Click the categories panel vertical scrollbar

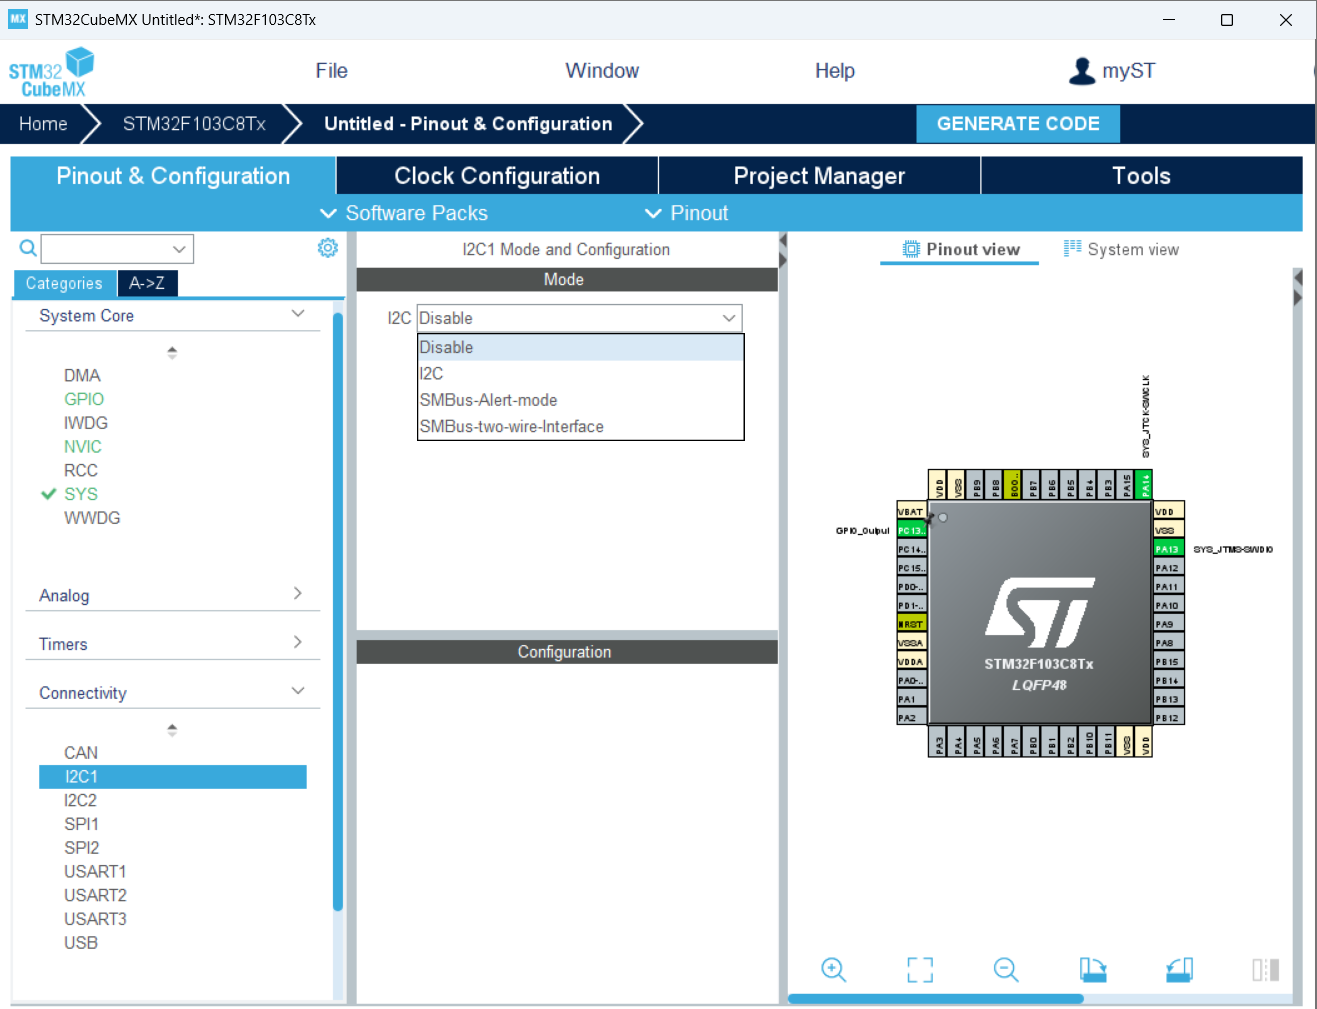click(x=337, y=612)
